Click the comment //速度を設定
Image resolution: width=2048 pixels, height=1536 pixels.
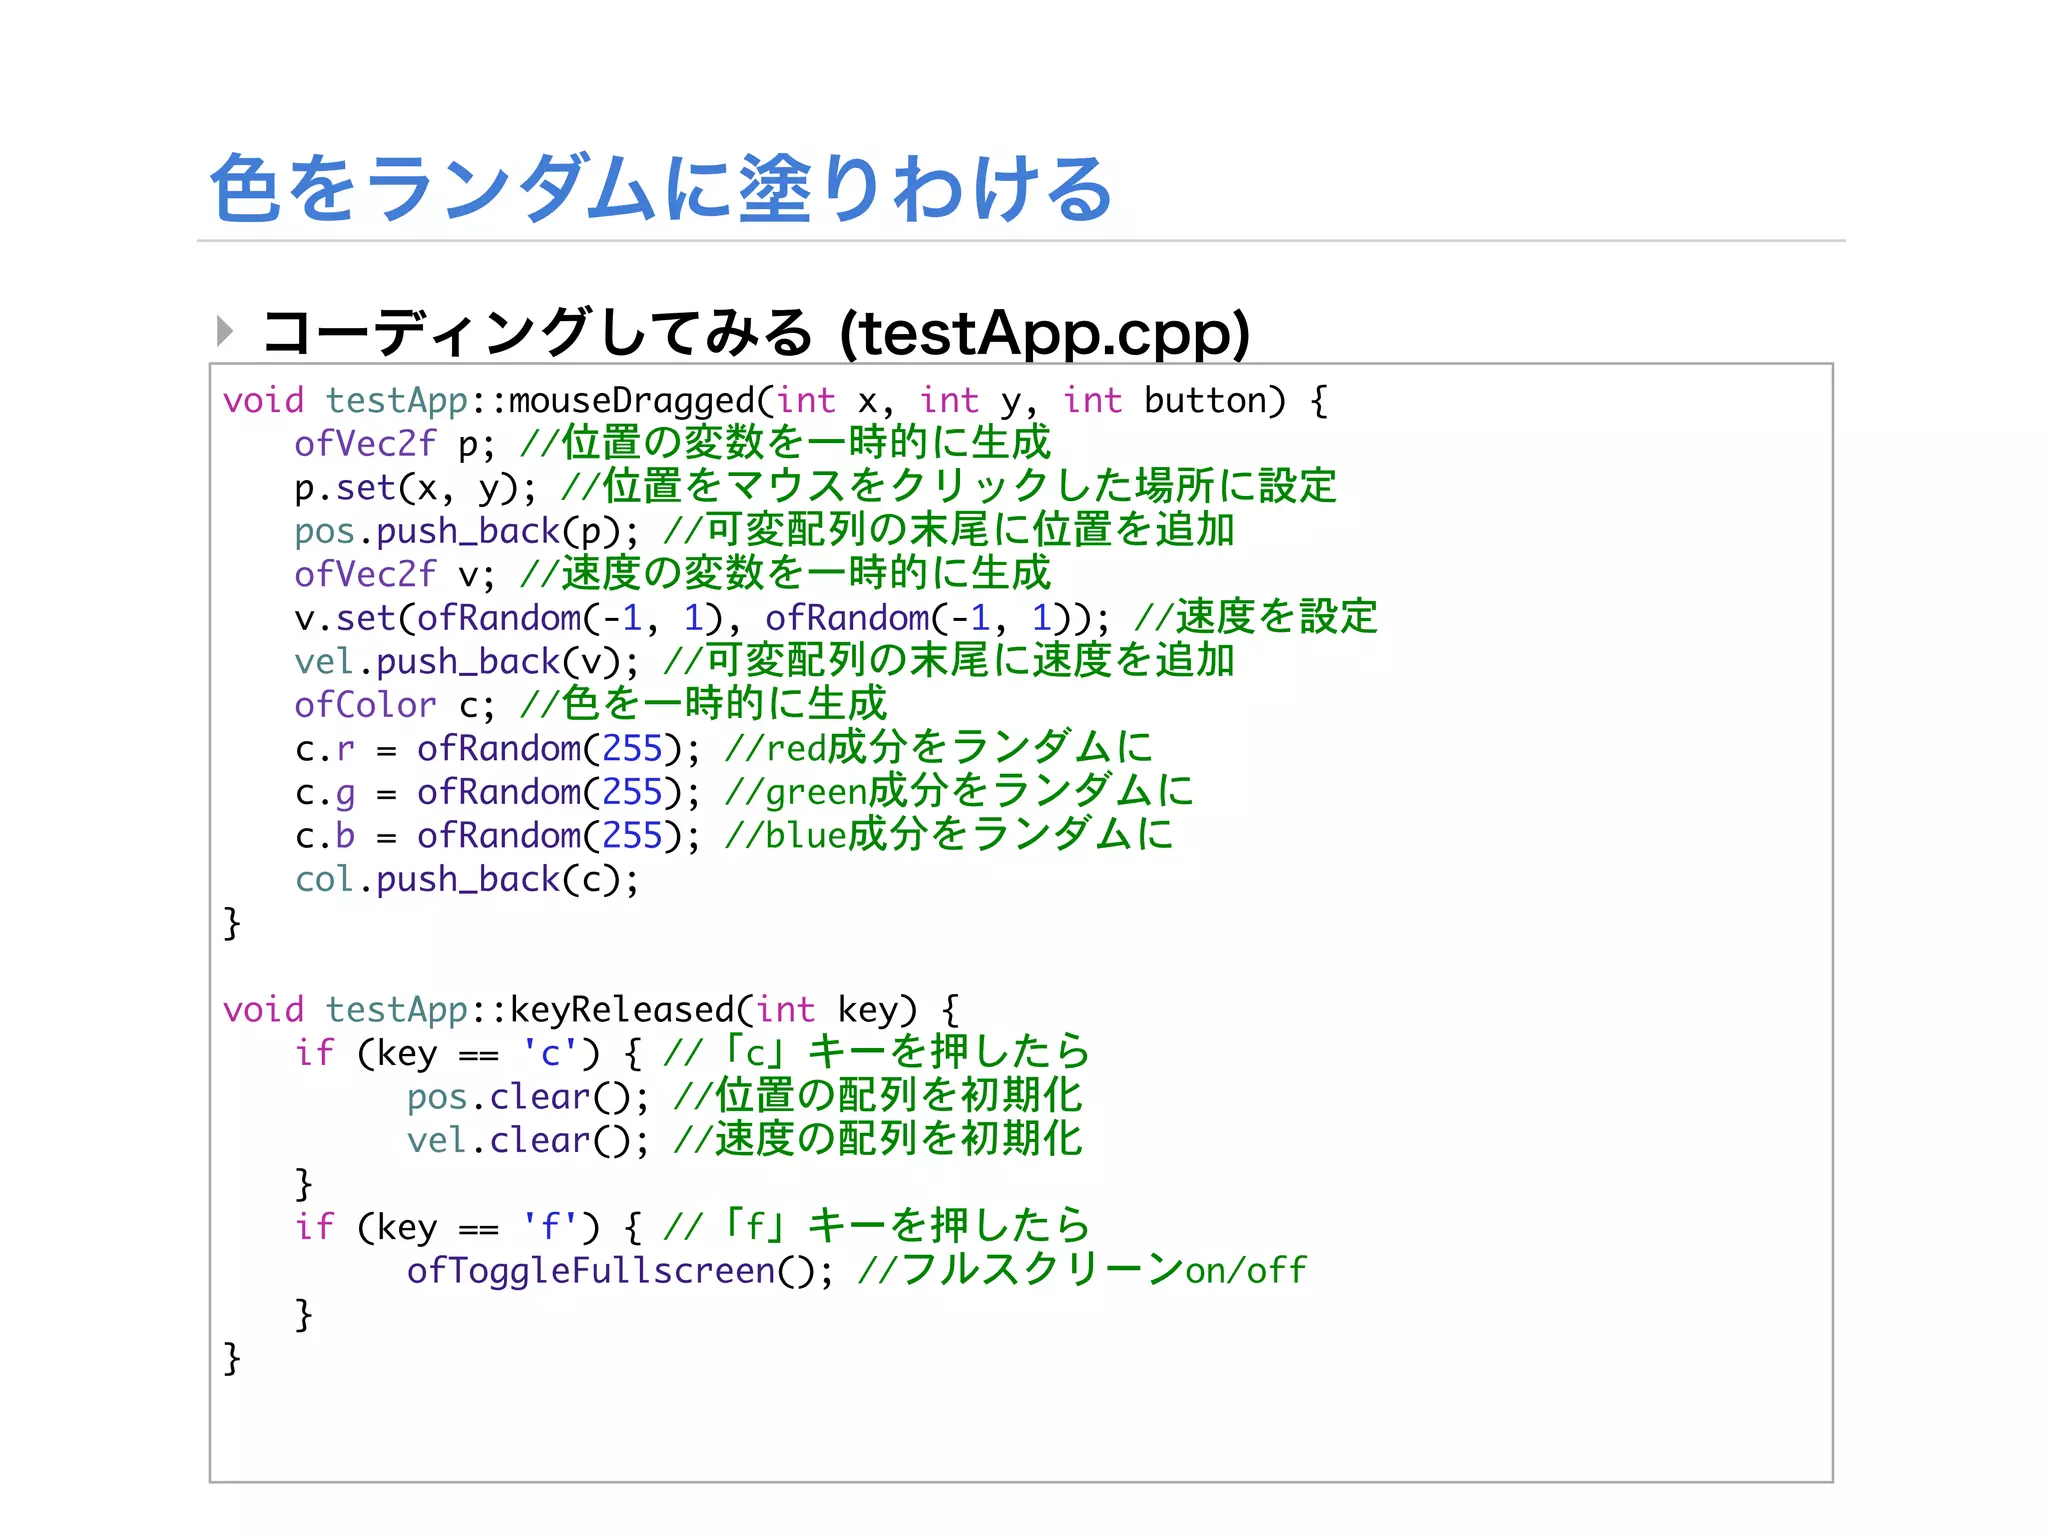click(1255, 617)
